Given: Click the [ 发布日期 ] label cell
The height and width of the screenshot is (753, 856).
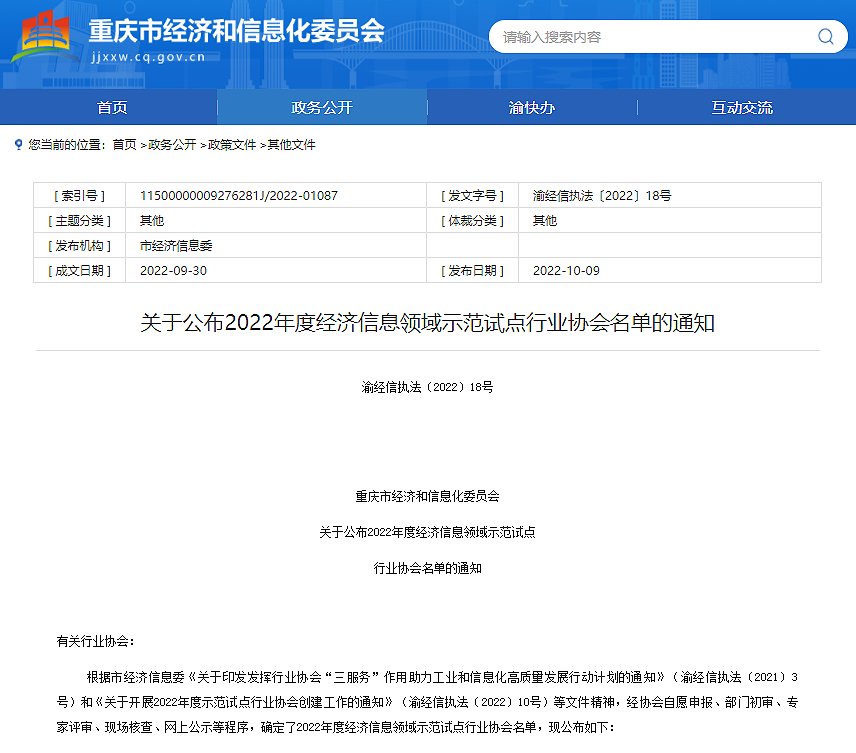Looking at the screenshot, I should [x=473, y=270].
